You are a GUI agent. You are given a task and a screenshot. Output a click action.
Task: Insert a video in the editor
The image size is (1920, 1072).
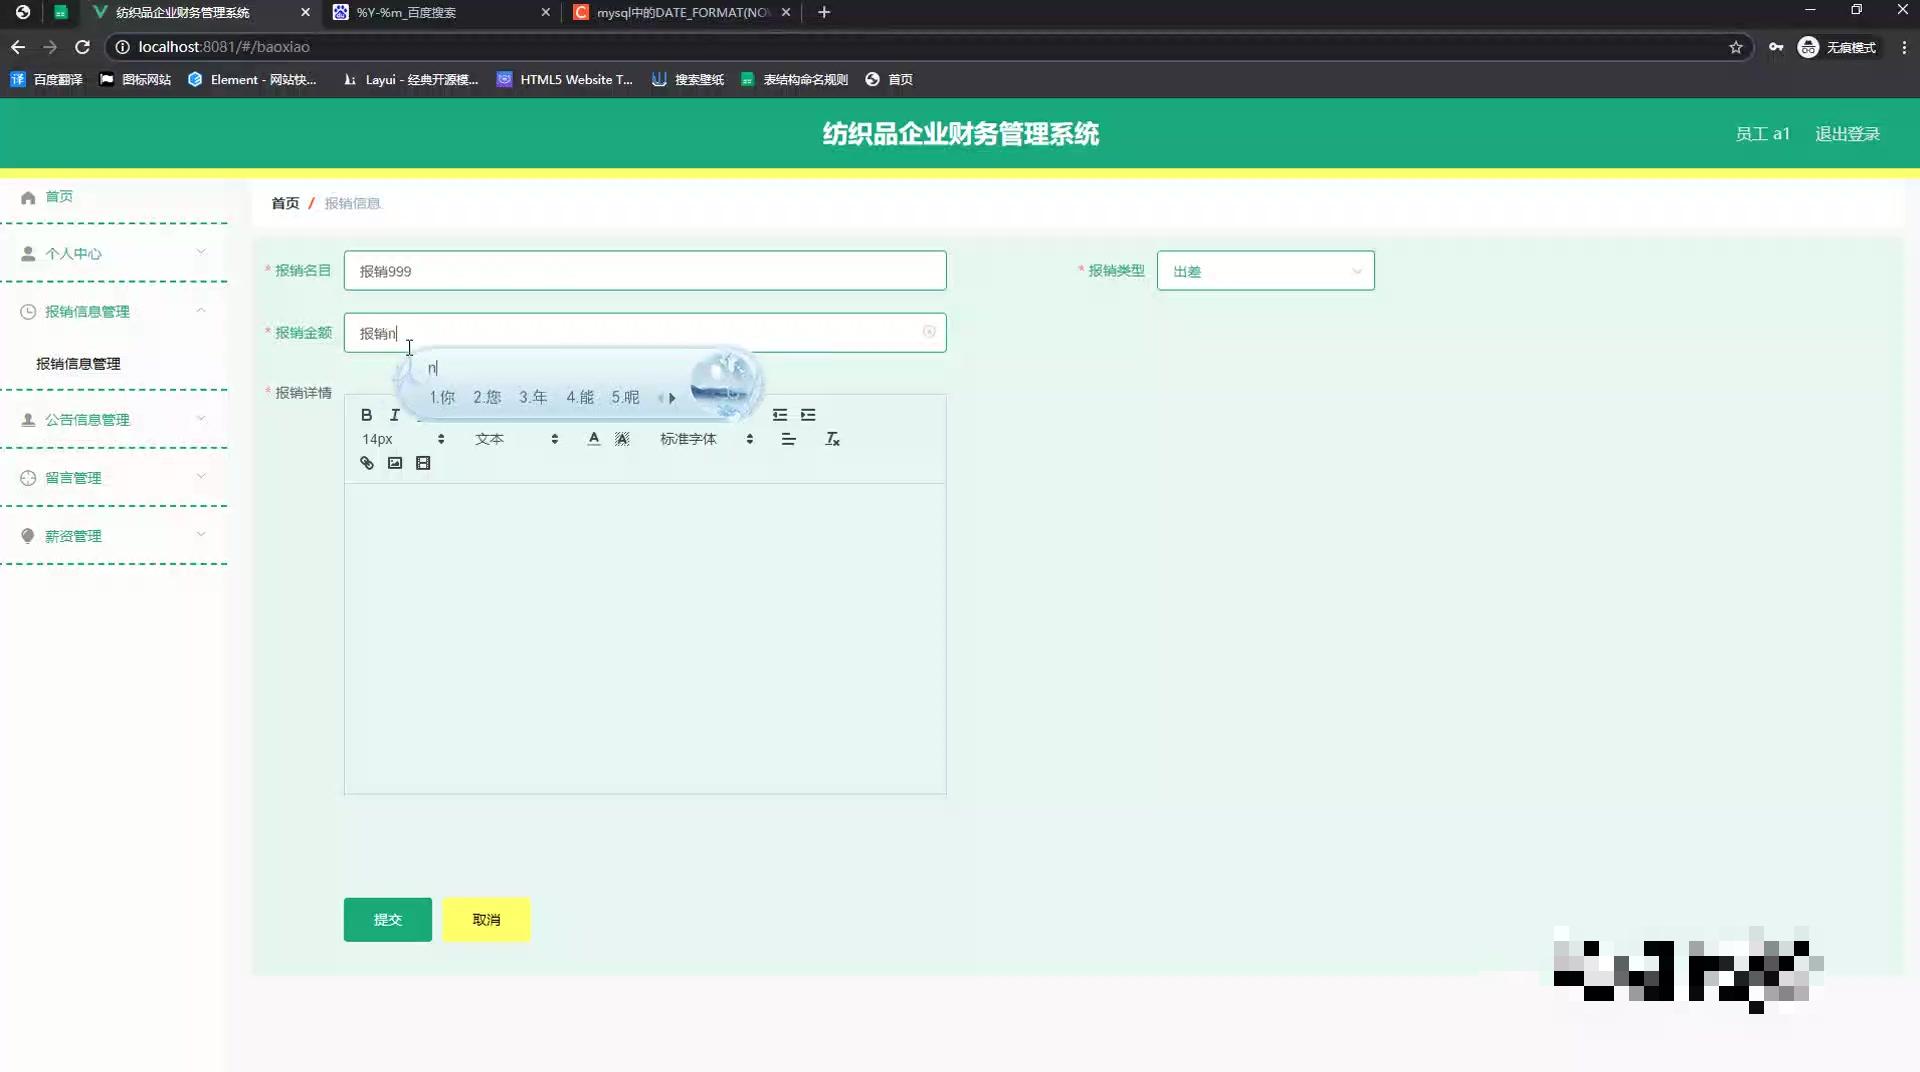coord(423,463)
